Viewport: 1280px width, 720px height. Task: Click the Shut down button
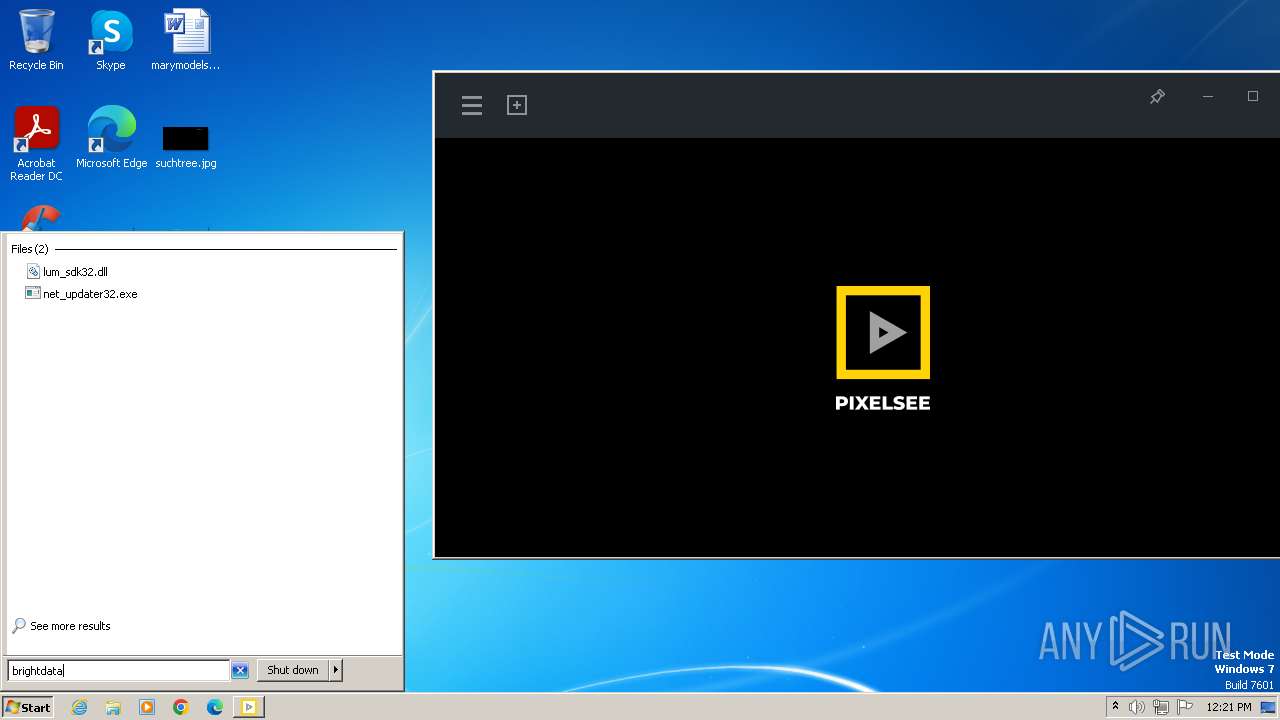coord(293,670)
